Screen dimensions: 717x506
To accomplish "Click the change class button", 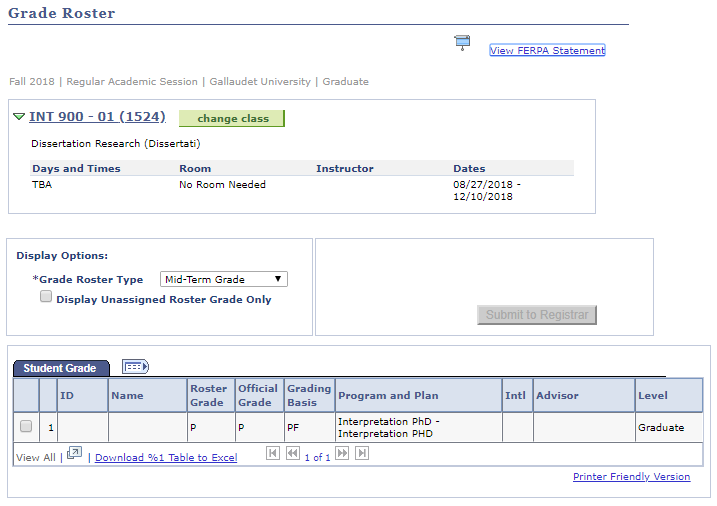I will coord(232,118).
